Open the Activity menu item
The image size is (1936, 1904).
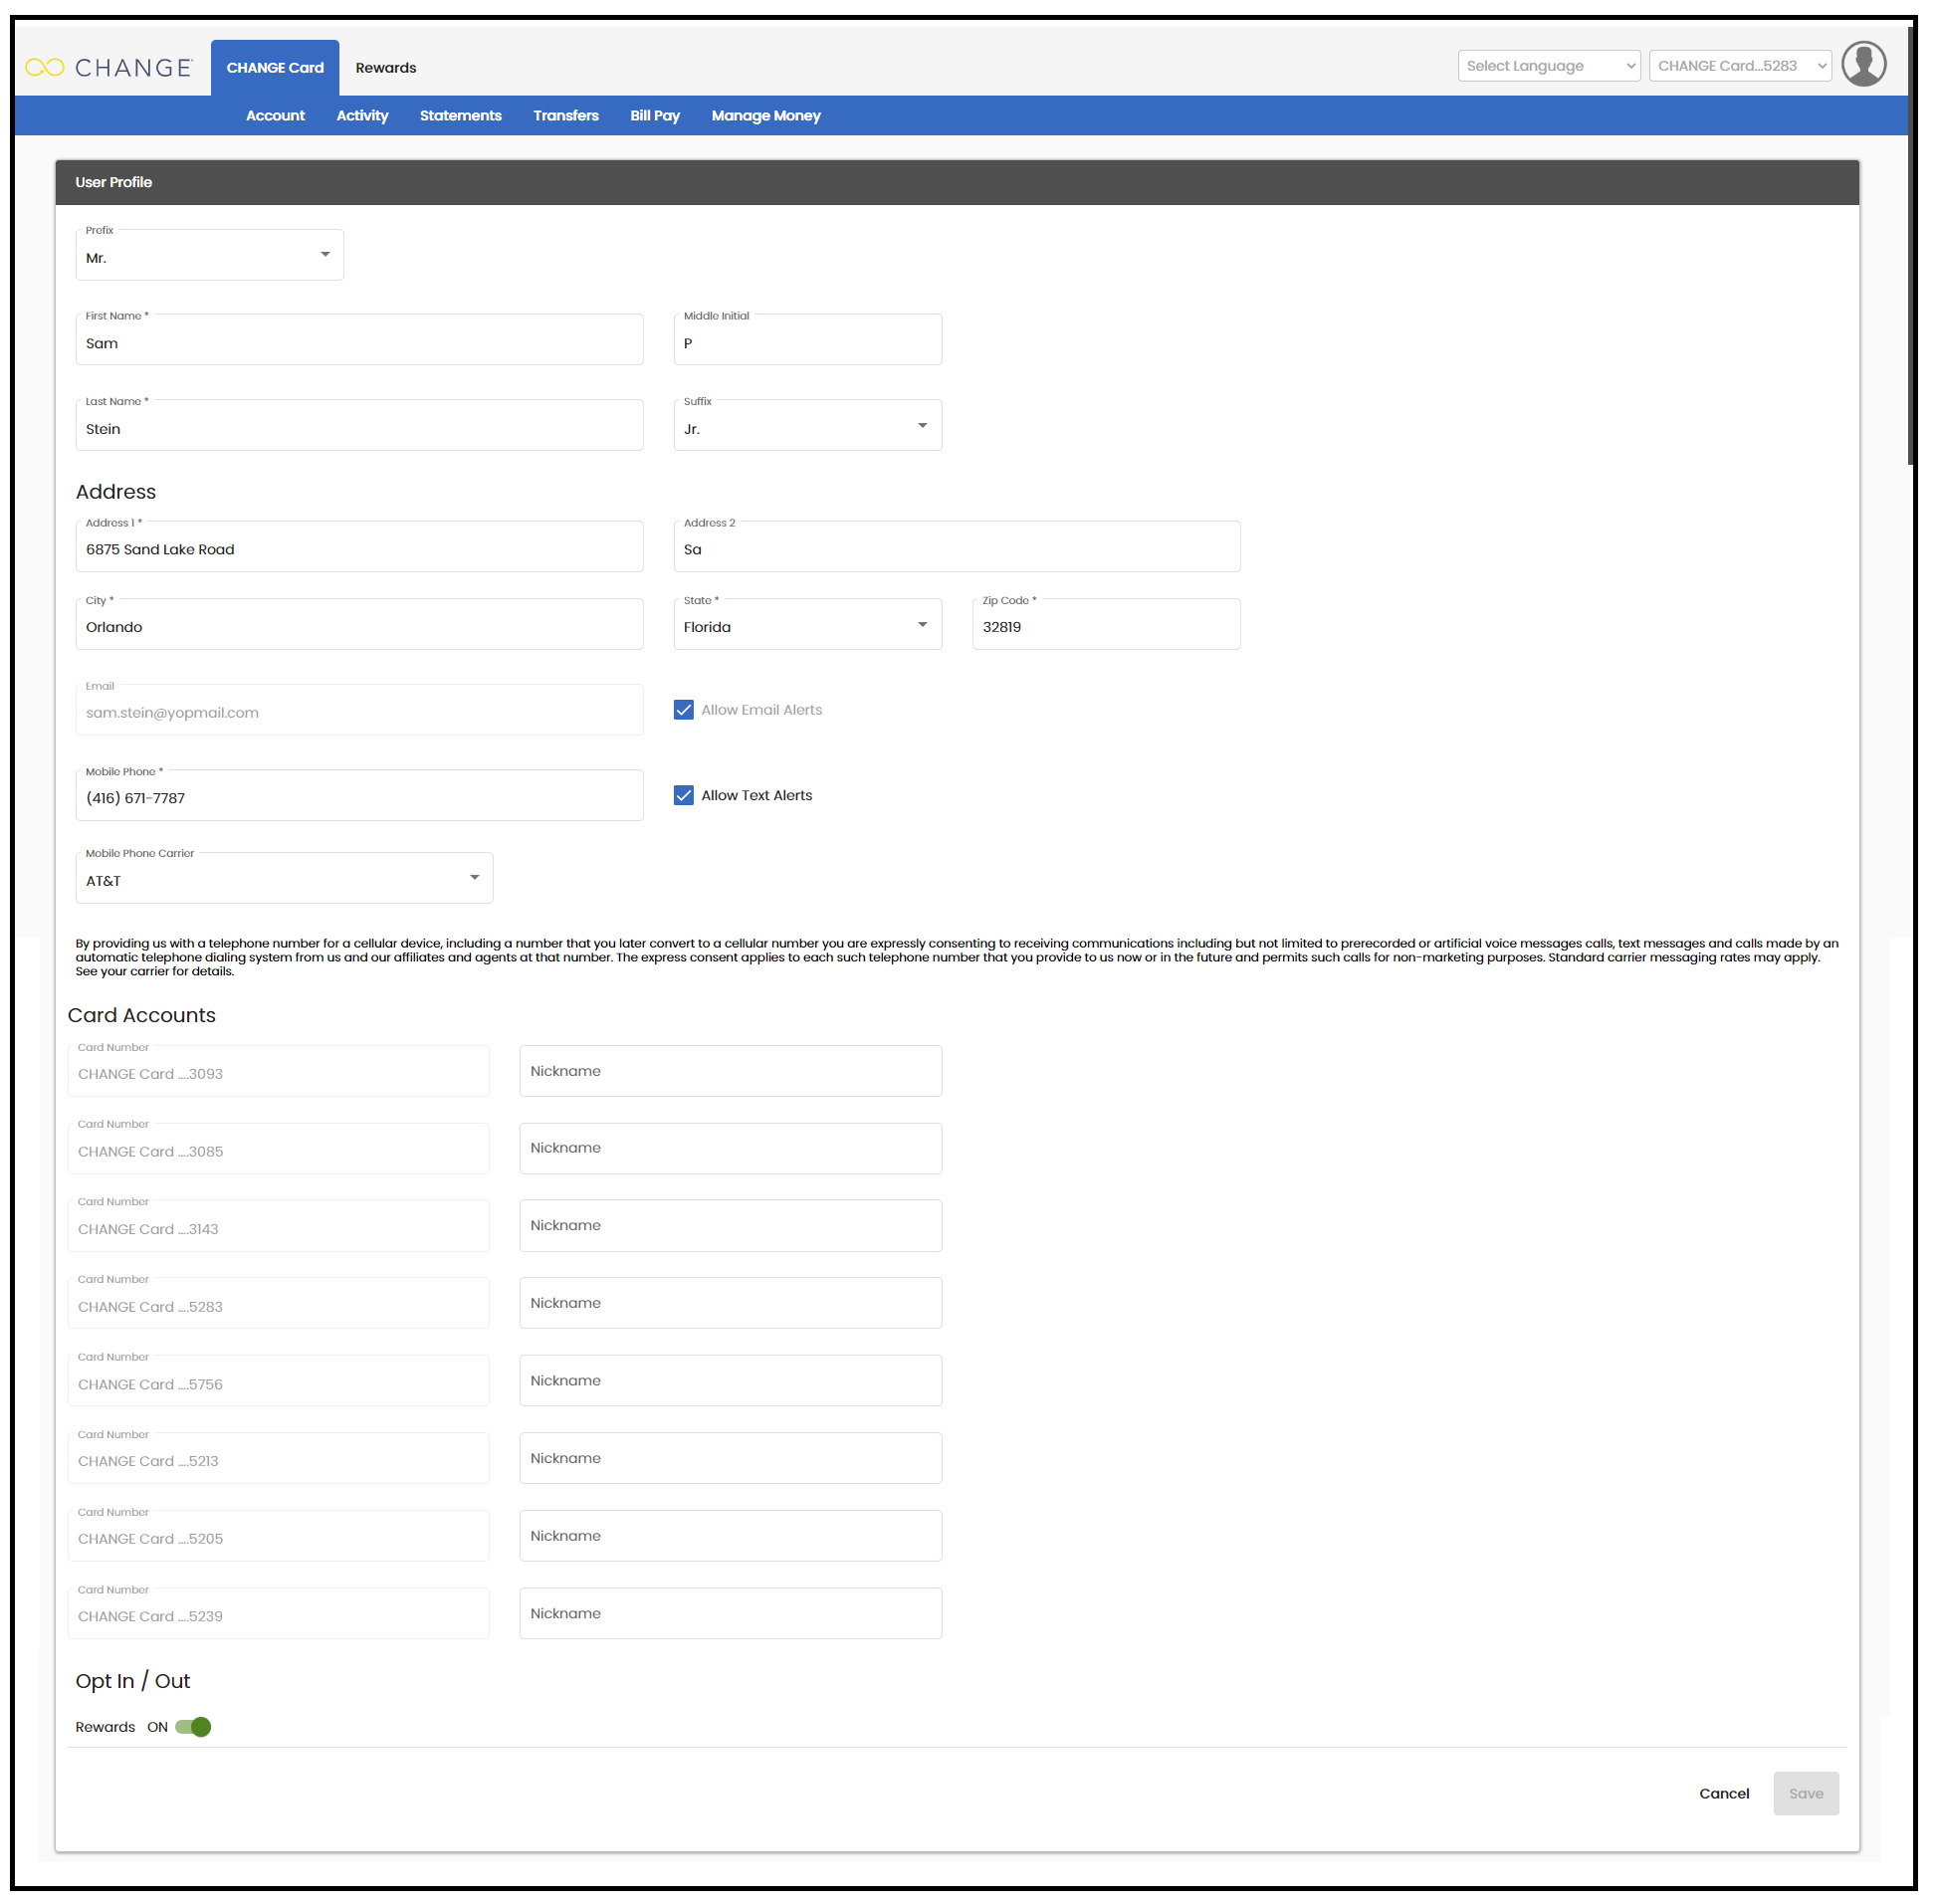coord(362,116)
